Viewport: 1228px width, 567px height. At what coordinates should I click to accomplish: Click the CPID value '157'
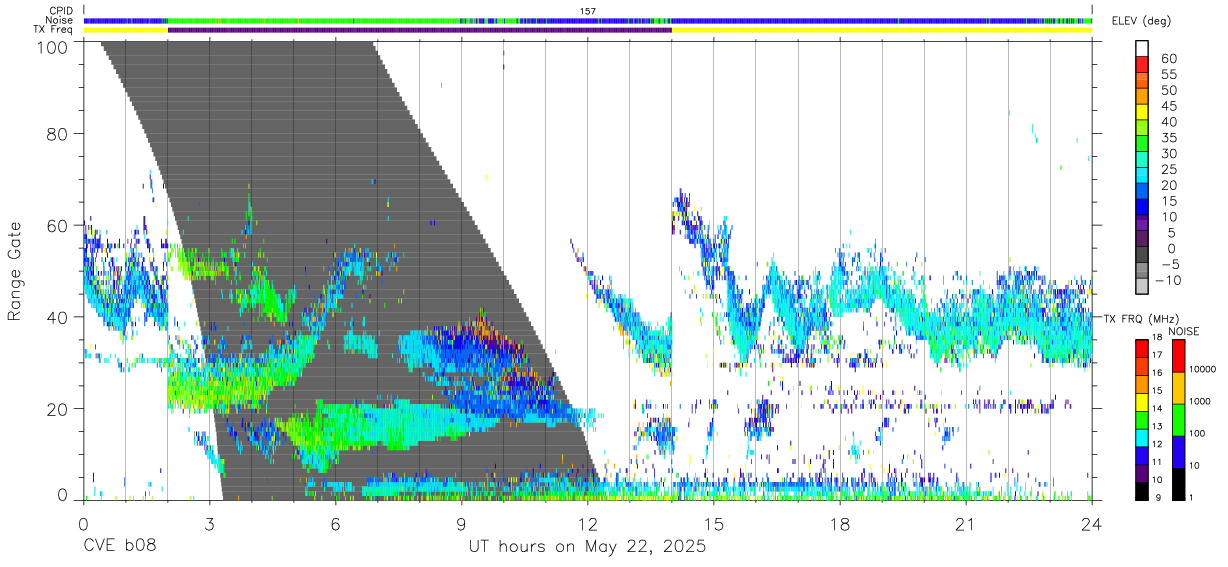pos(588,11)
